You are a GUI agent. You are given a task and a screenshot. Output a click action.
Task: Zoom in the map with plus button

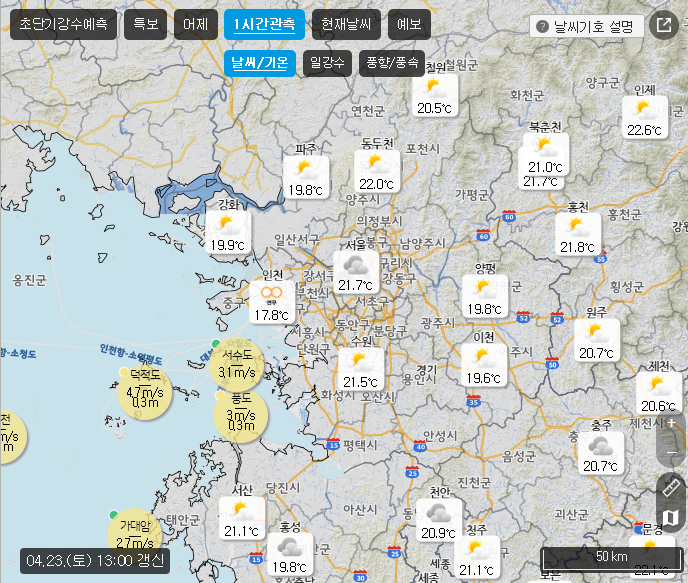(x=671, y=423)
